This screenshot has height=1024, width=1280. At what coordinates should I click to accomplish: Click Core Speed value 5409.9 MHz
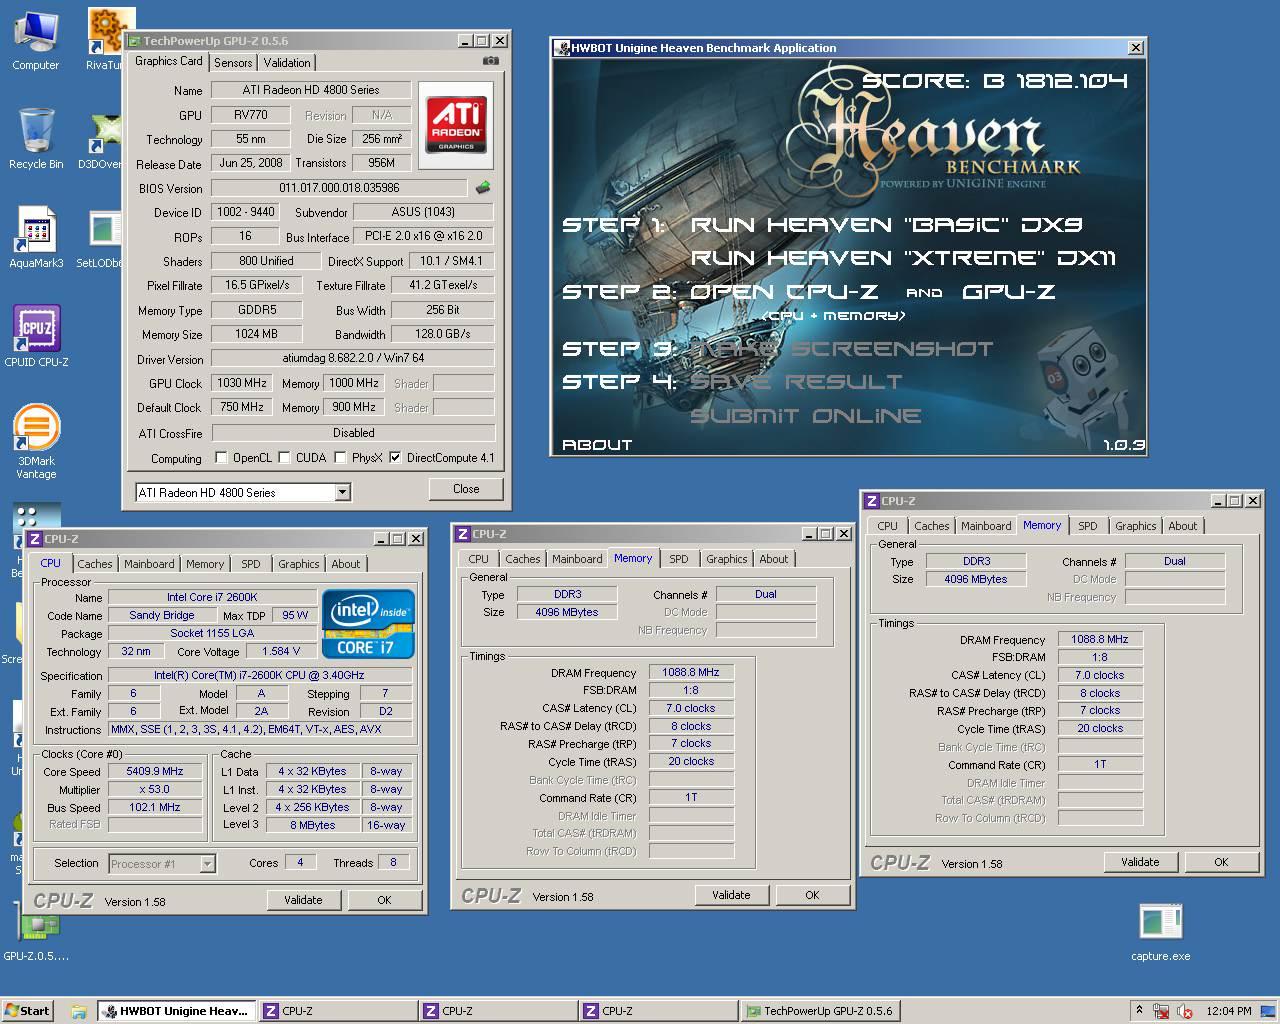click(x=155, y=771)
